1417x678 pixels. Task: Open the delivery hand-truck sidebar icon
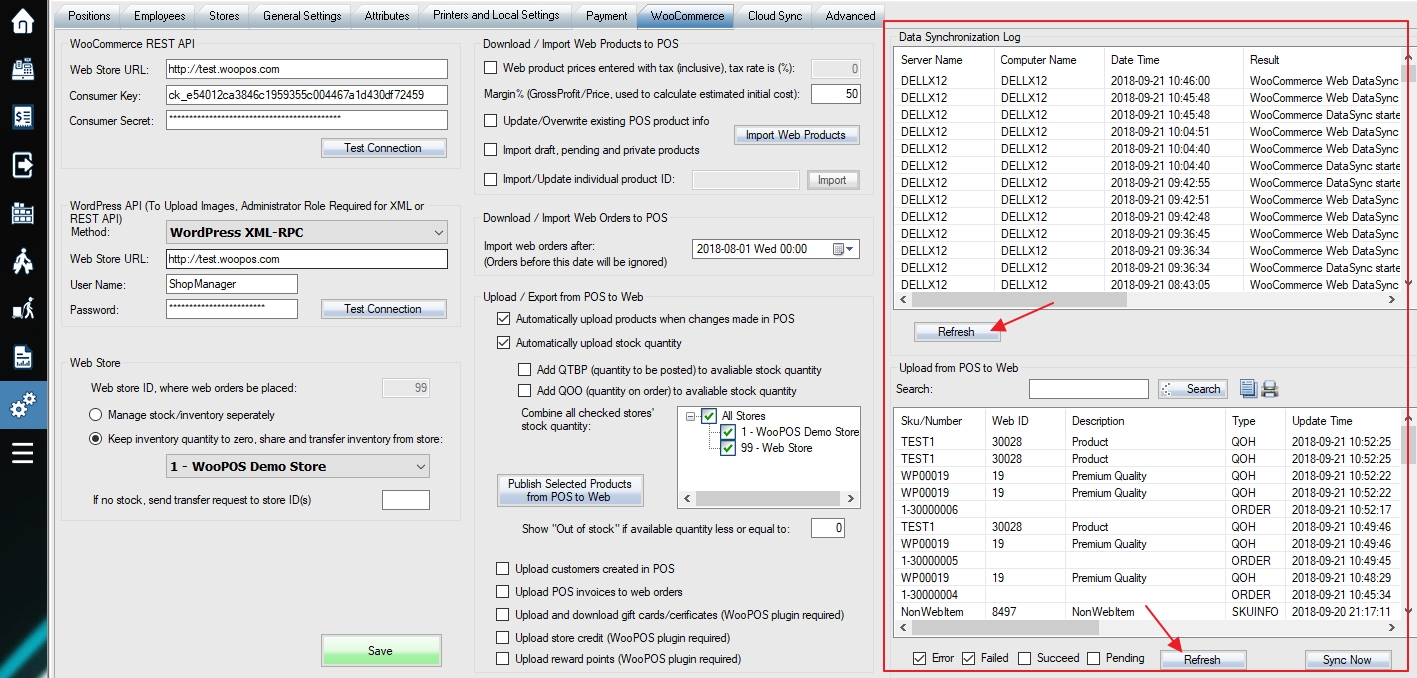pos(23,309)
